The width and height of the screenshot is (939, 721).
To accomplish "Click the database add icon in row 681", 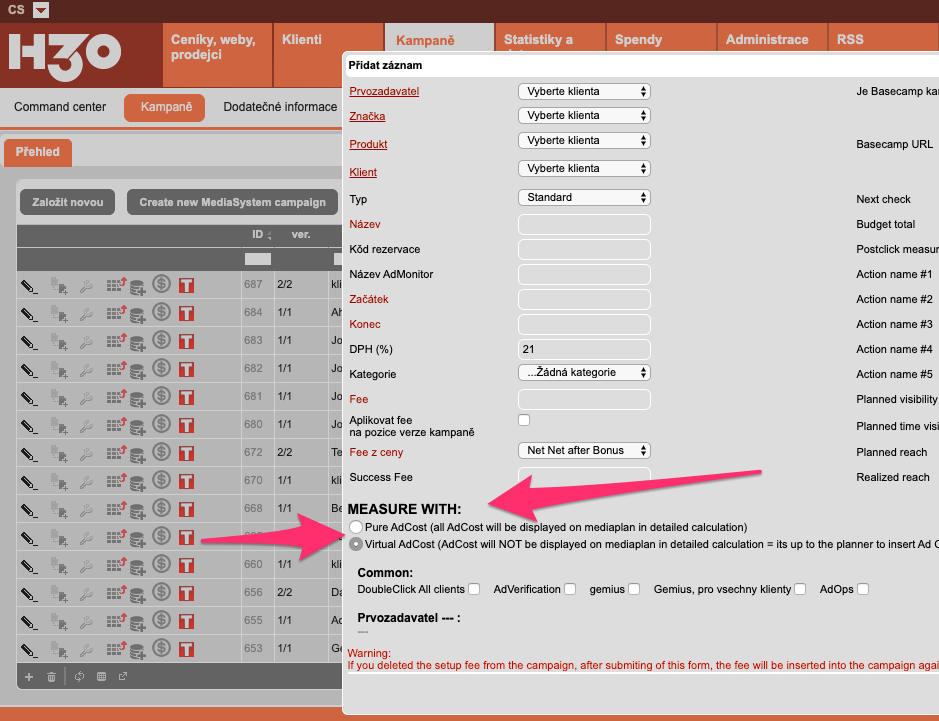I will click(x=137, y=397).
